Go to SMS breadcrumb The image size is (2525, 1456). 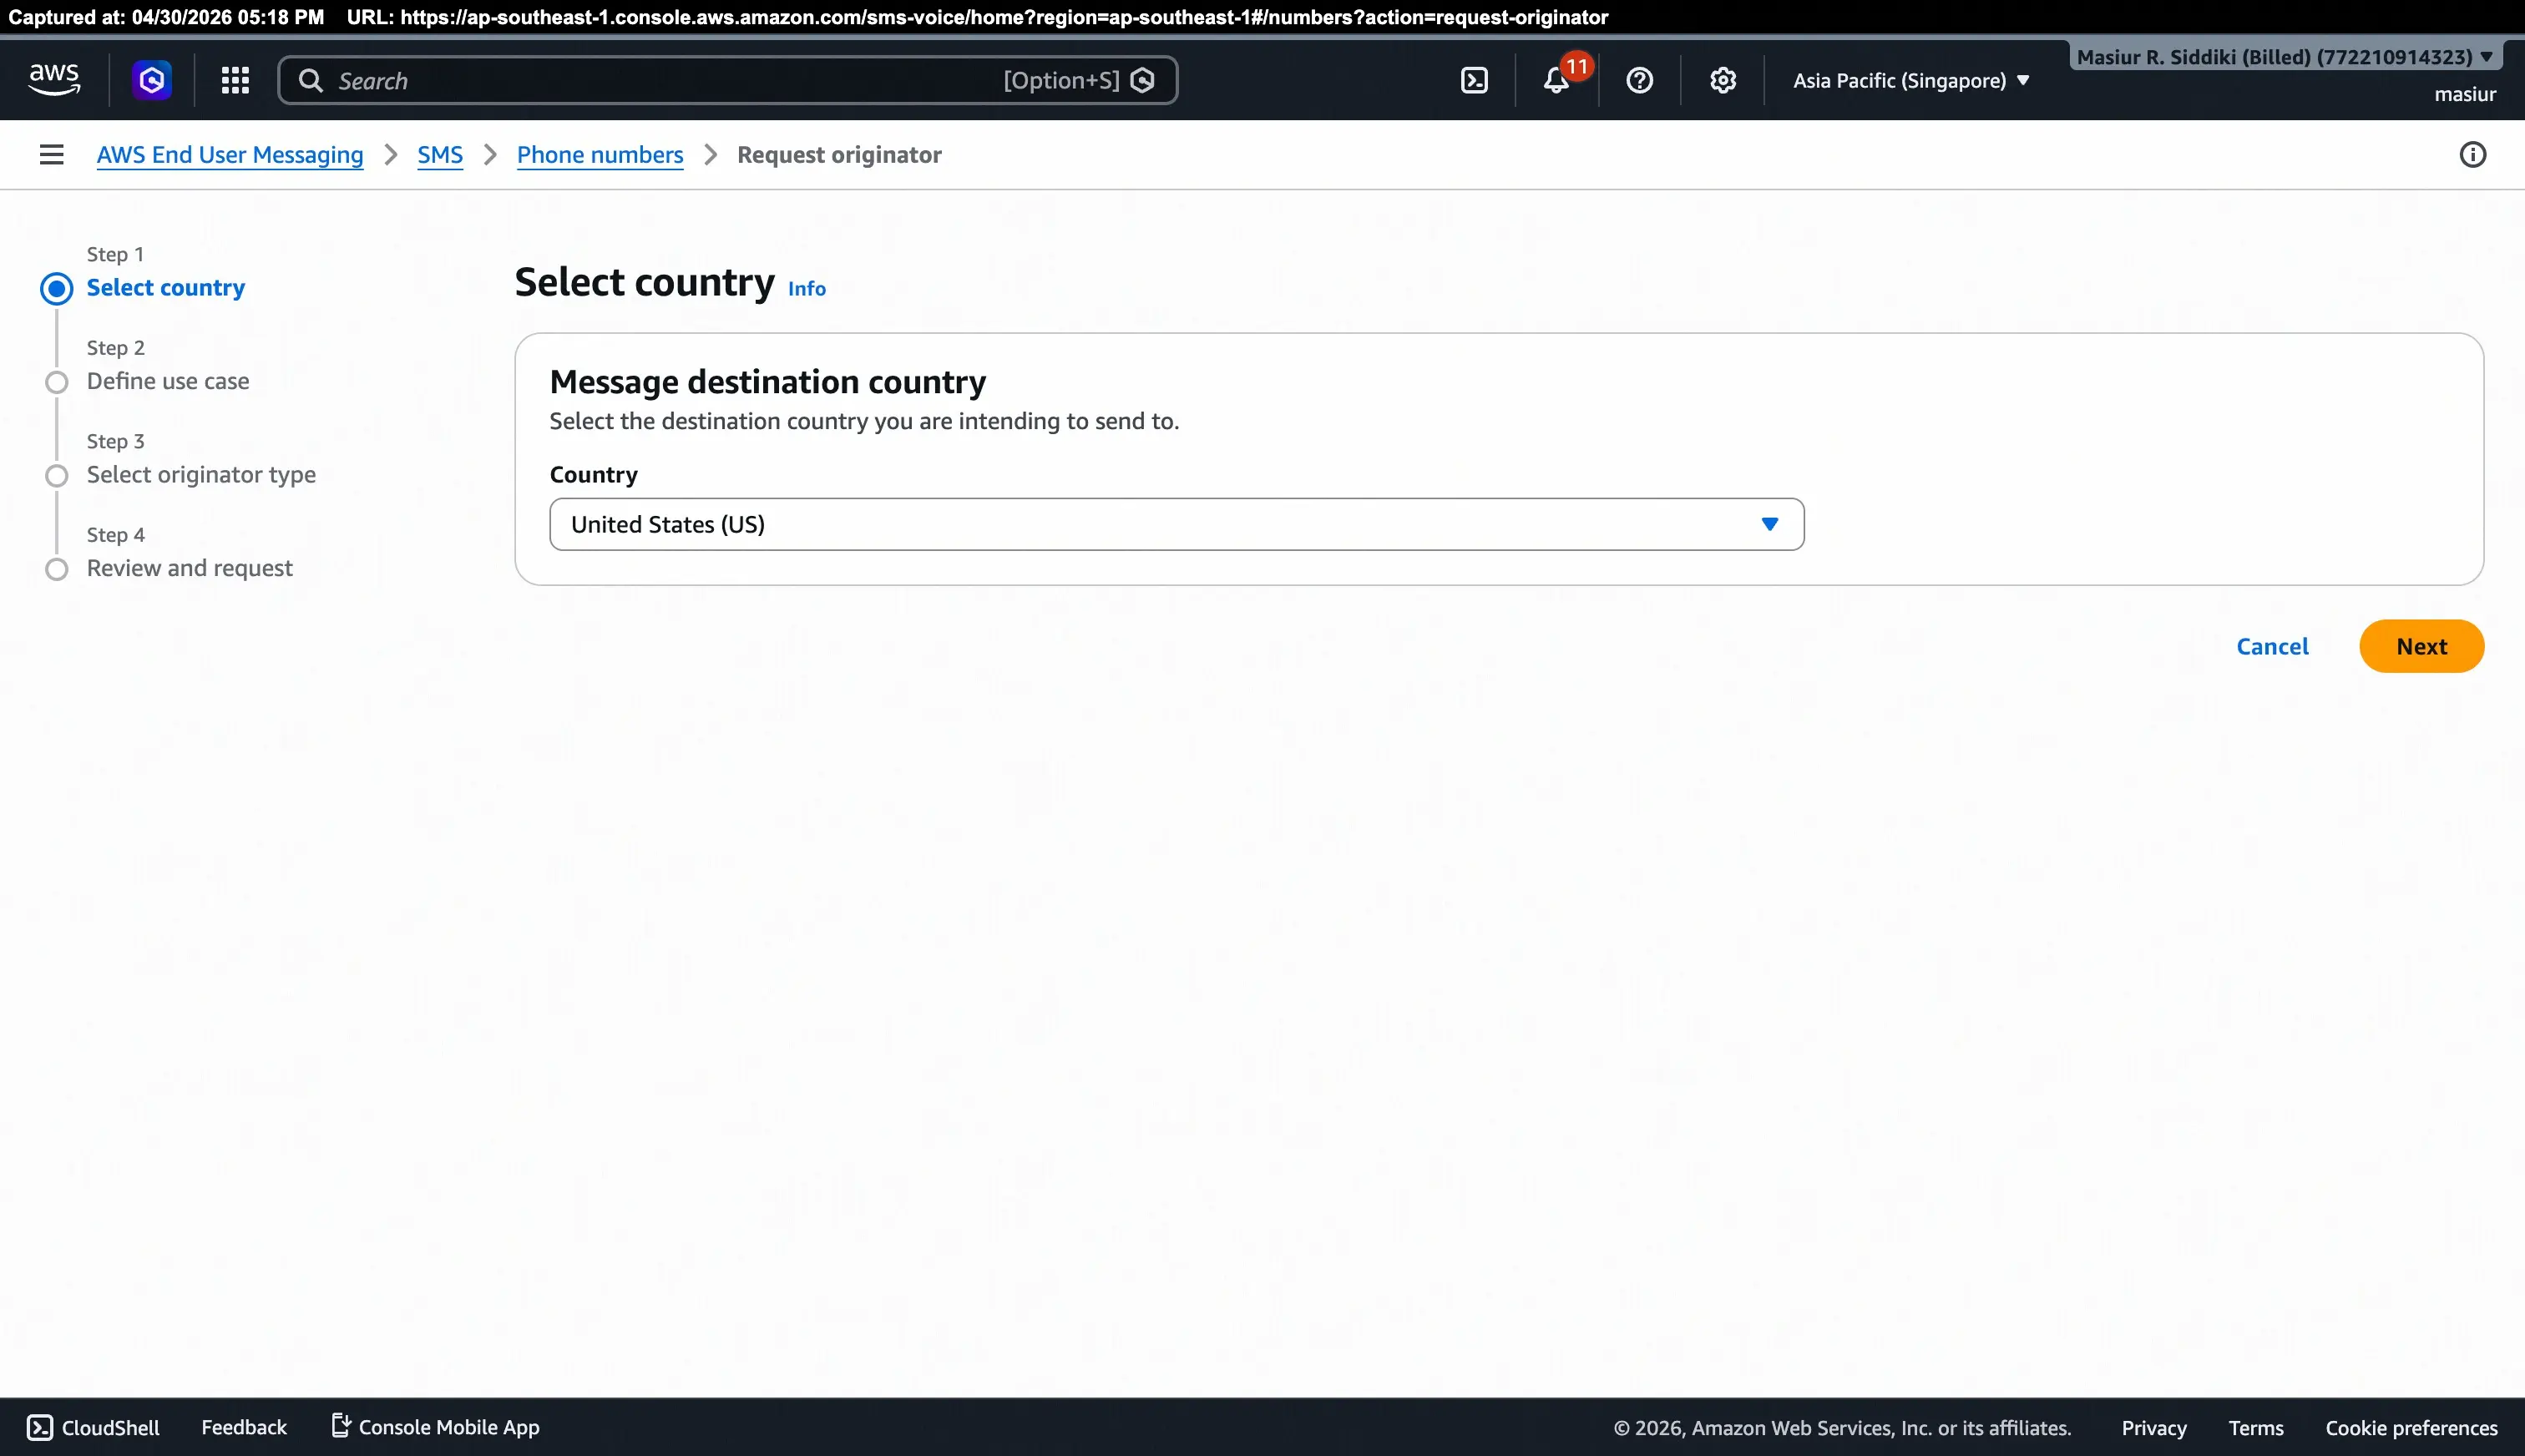pyautogui.click(x=440, y=155)
